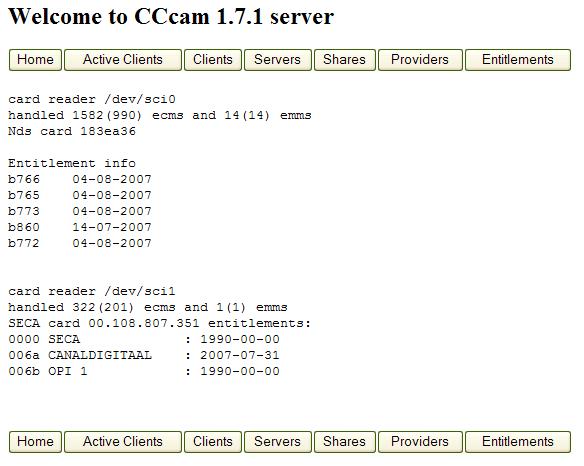Open the top Home button
The height and width of the screenshot is (466, 584).
(35, 60)
